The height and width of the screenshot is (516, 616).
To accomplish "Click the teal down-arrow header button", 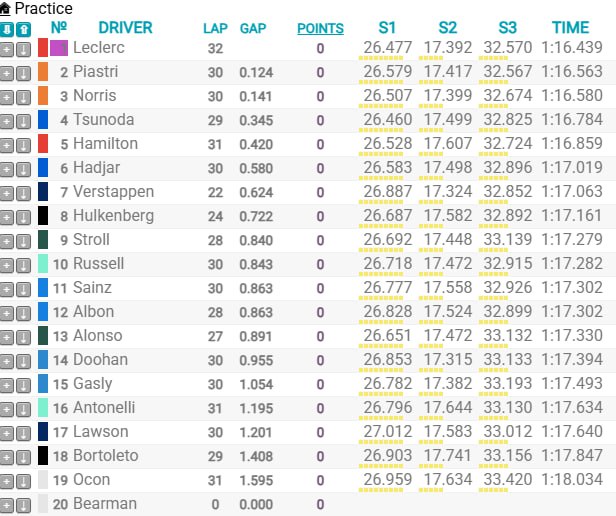I will (7, 28).
